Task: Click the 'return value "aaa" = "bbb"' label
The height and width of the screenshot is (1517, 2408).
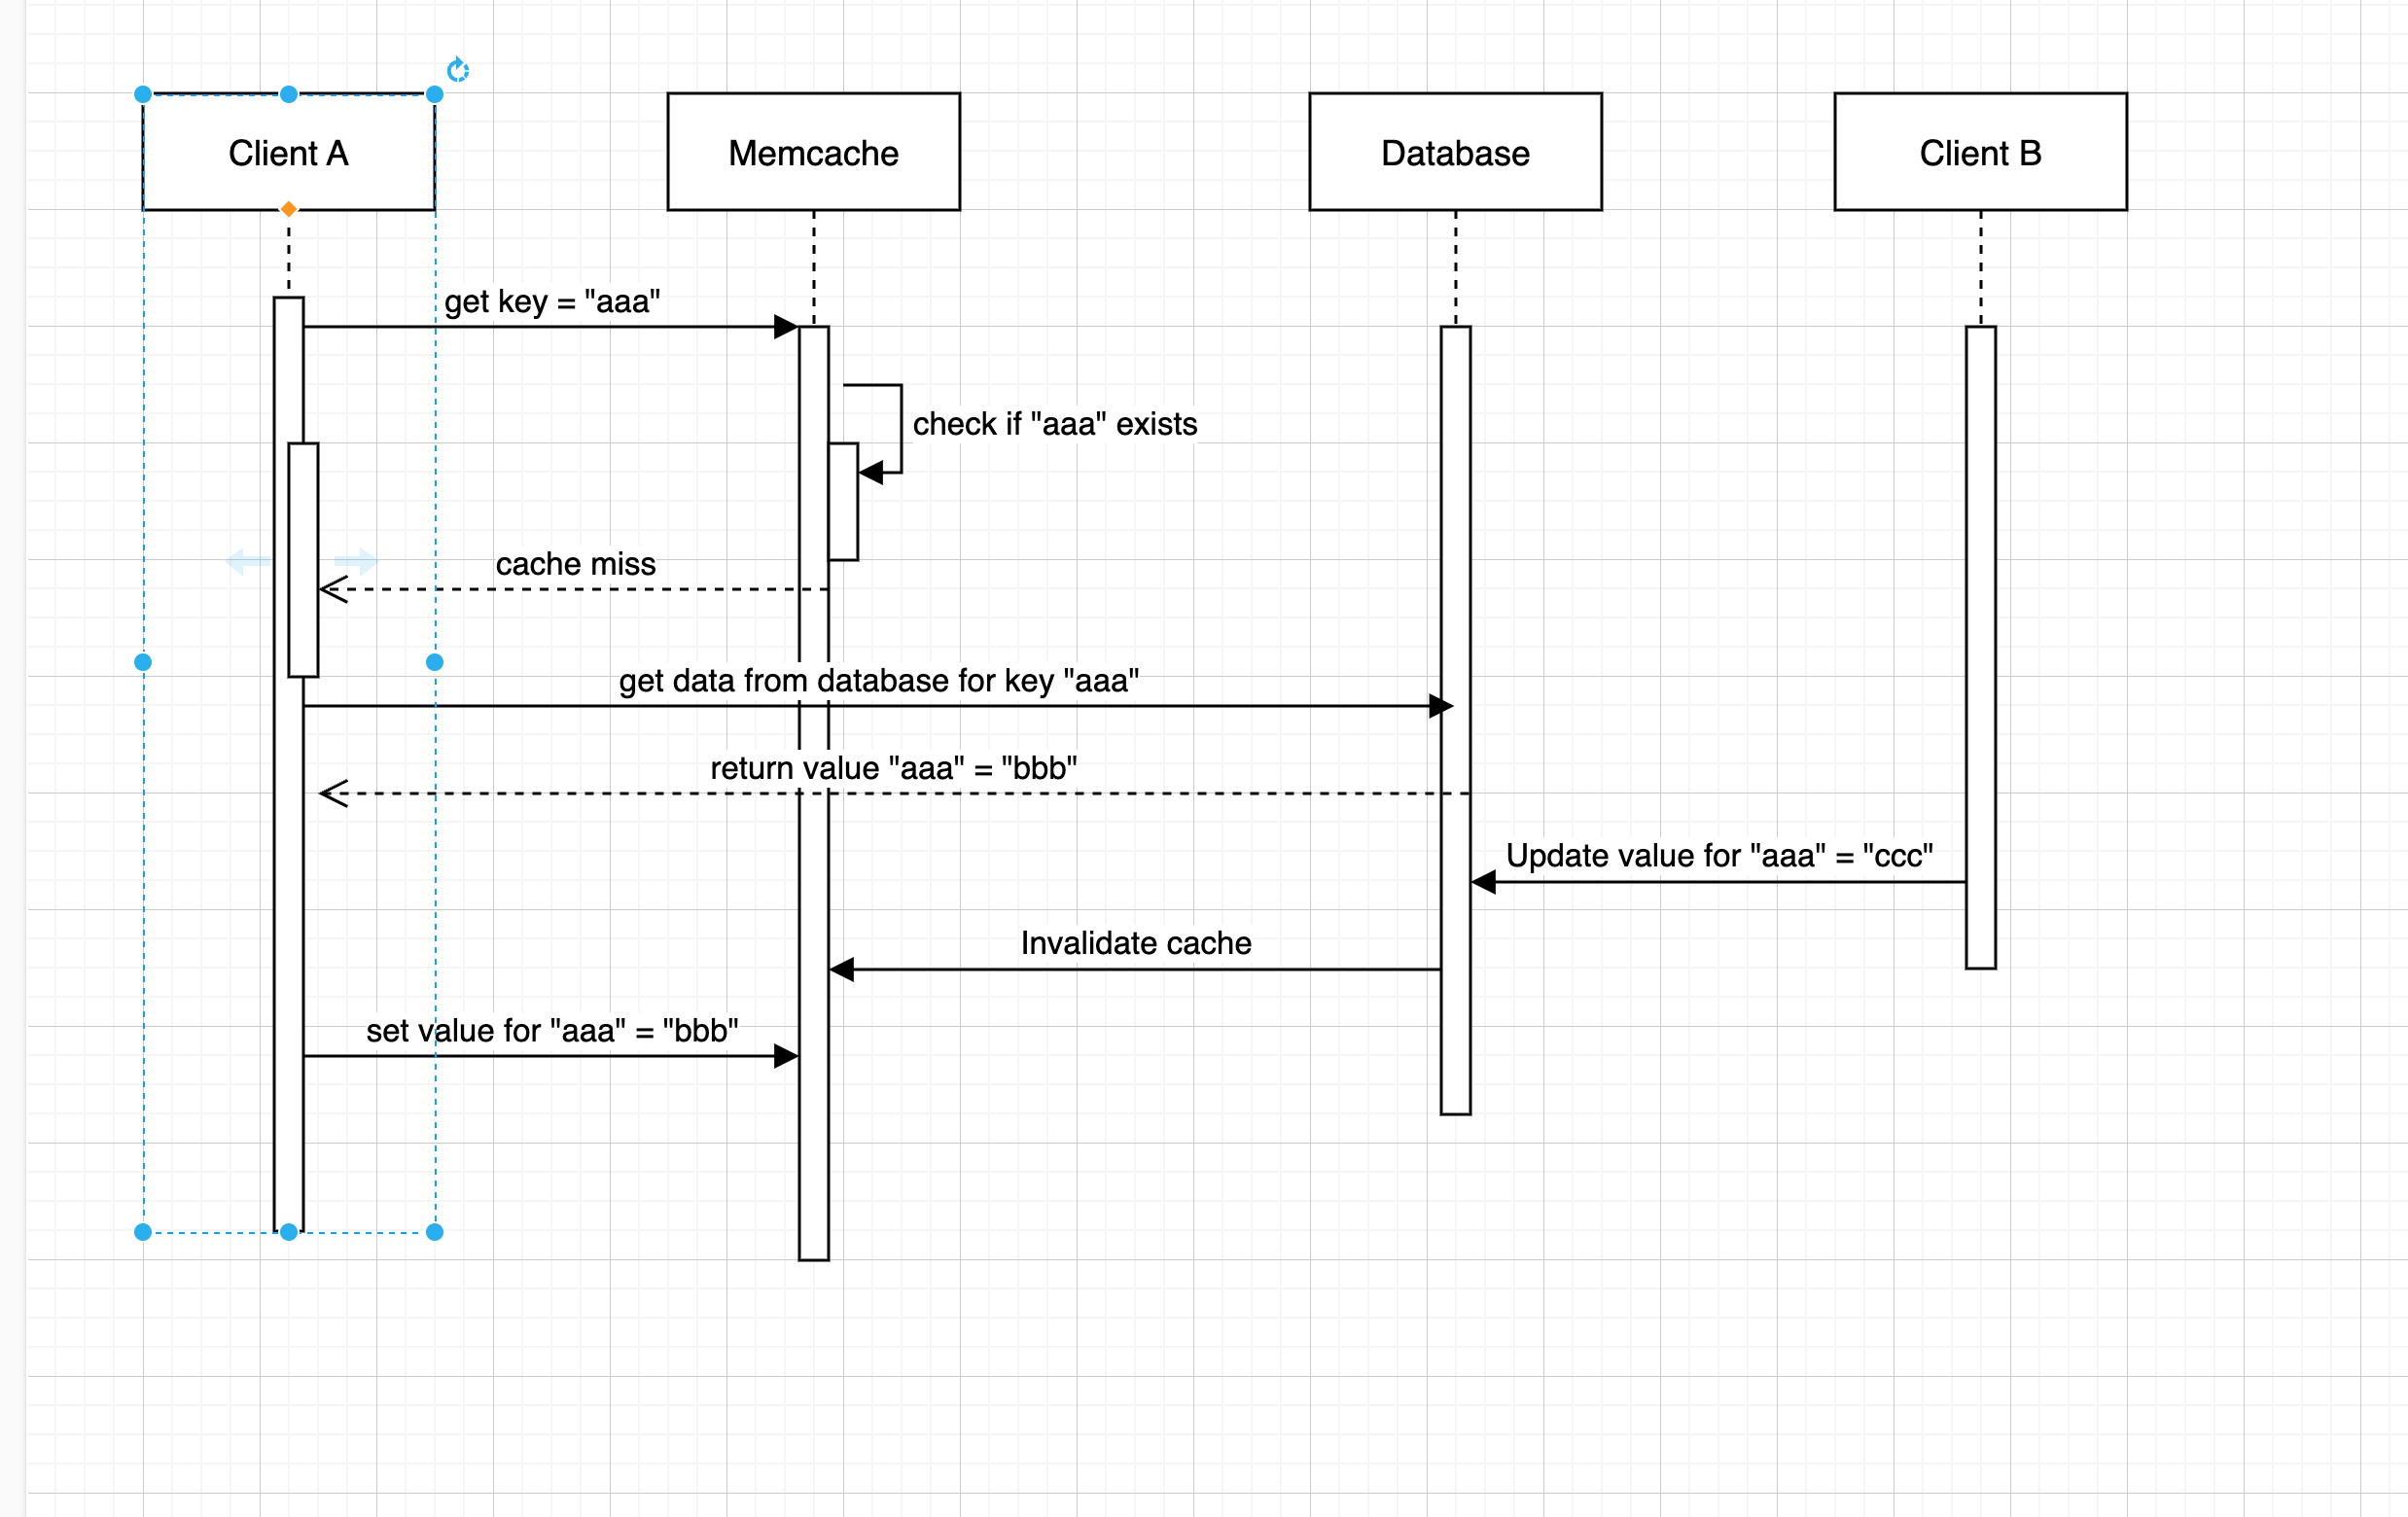Action: [893, 768]
